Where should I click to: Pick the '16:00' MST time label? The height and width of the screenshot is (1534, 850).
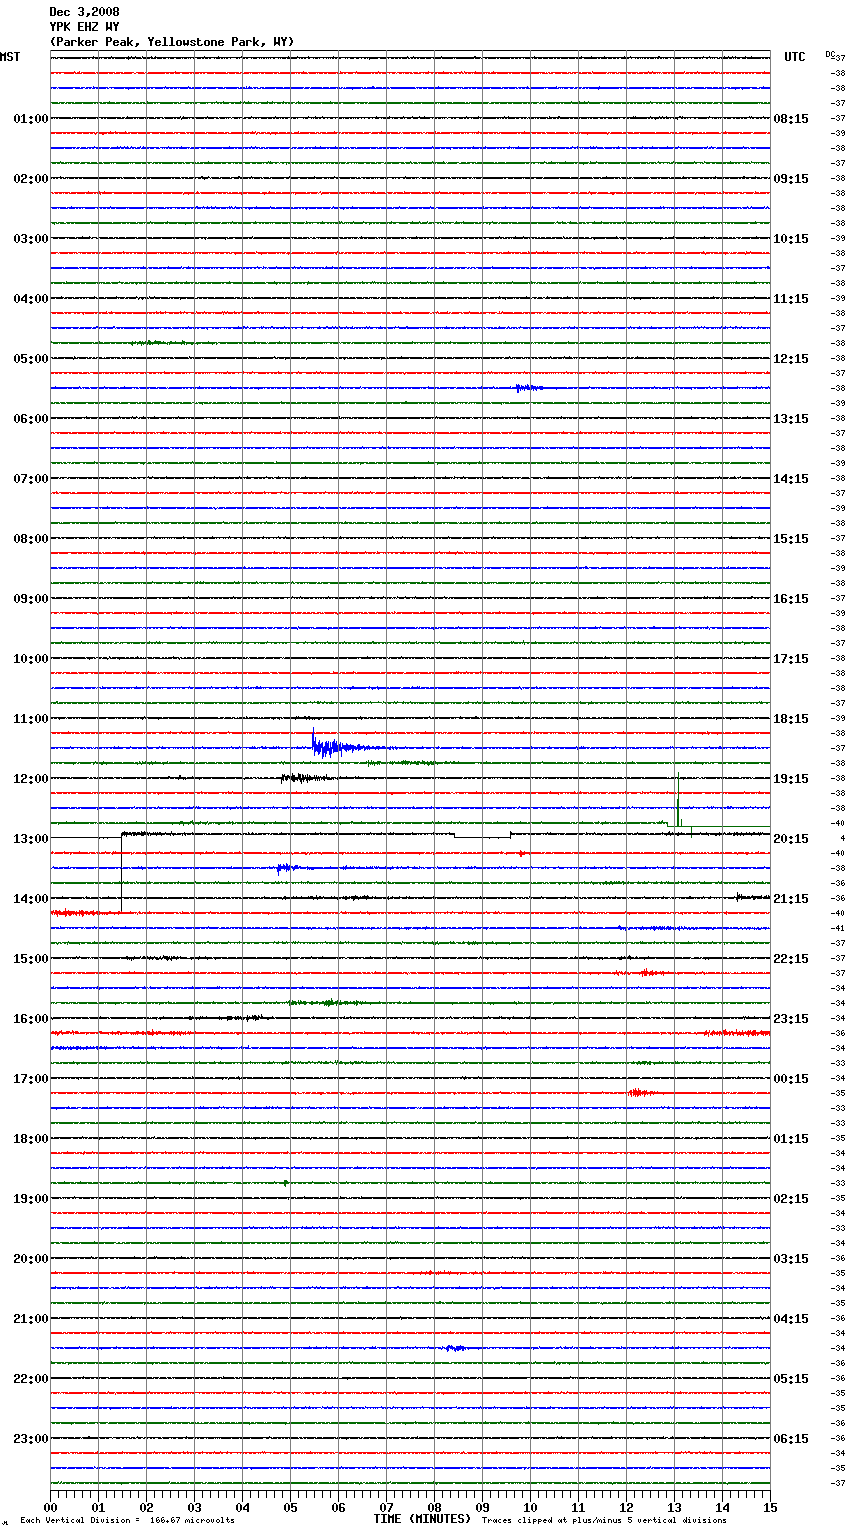[30, 1019]
